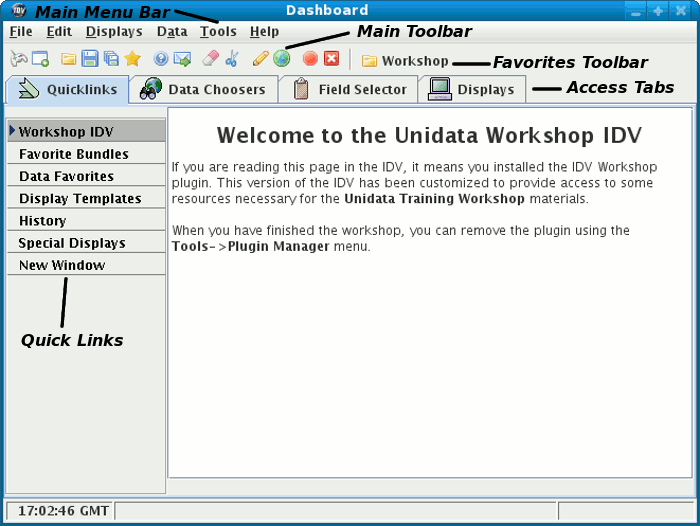Click the pencil toolbar icon
The height and width of the screenshot is (526, 700).
260,60
